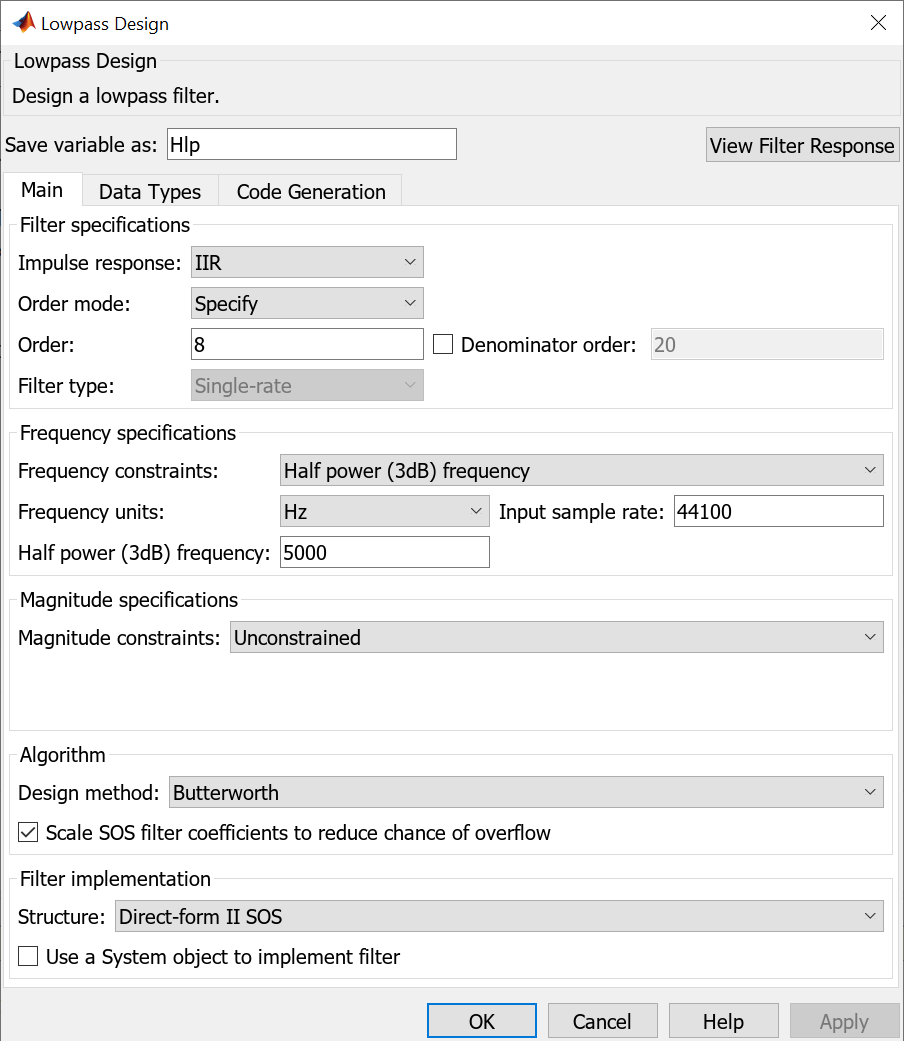The height and width of the screenshot is (1041, 904).
Task: Open the Code Generation tab
Action: pos(311,192)
